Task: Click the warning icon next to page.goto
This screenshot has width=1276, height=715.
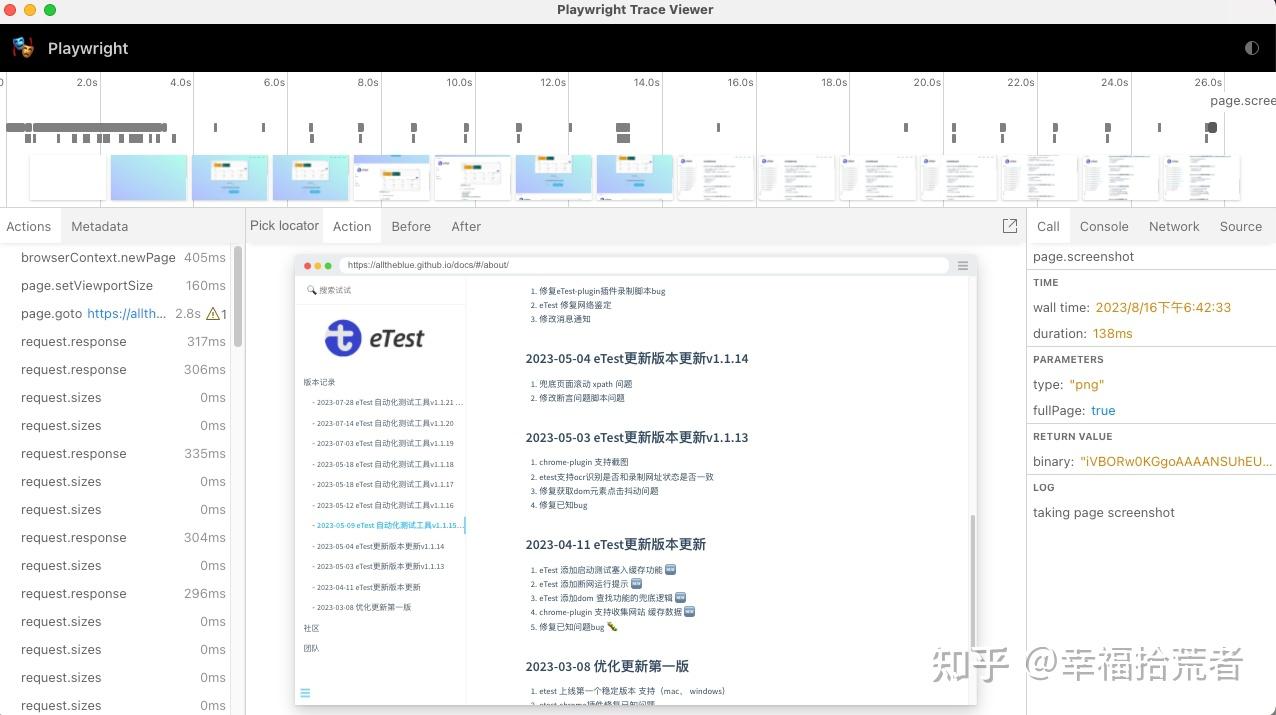Action: [x=212, y=313]
